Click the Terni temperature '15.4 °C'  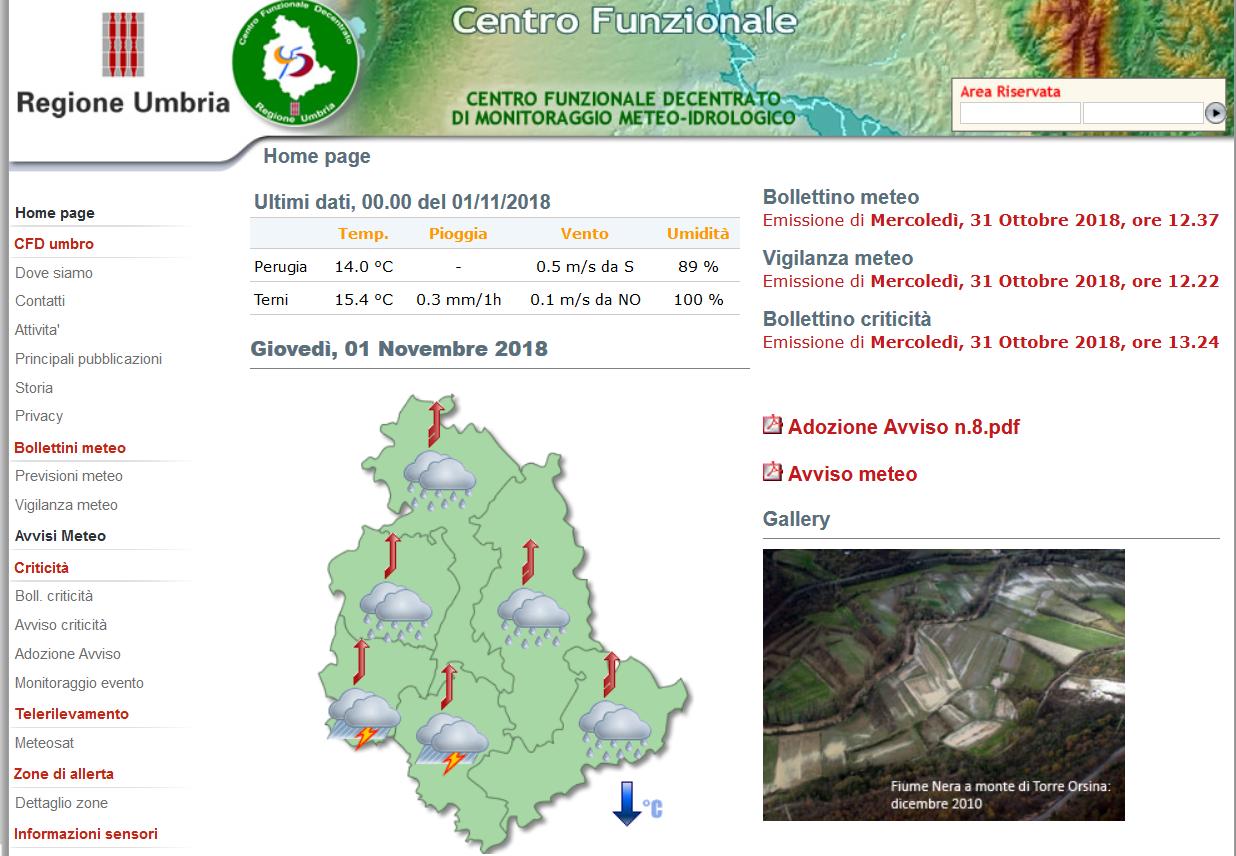pyautogui.click(x=364, y=299)
